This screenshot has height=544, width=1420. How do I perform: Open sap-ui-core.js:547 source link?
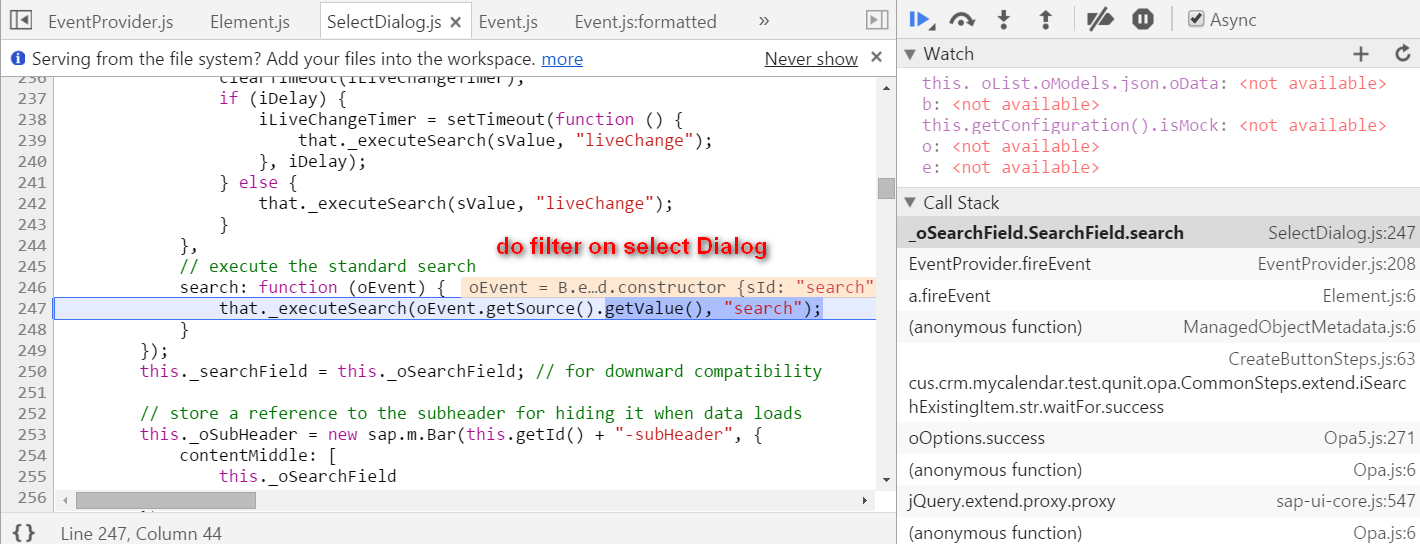1346,501
